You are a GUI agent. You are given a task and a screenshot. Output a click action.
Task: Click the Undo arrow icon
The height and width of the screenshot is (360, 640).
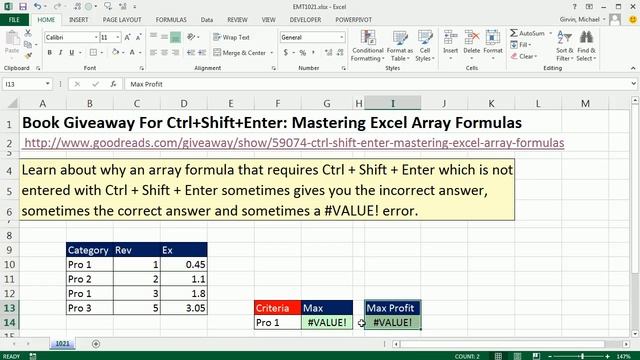click(38, 7)
